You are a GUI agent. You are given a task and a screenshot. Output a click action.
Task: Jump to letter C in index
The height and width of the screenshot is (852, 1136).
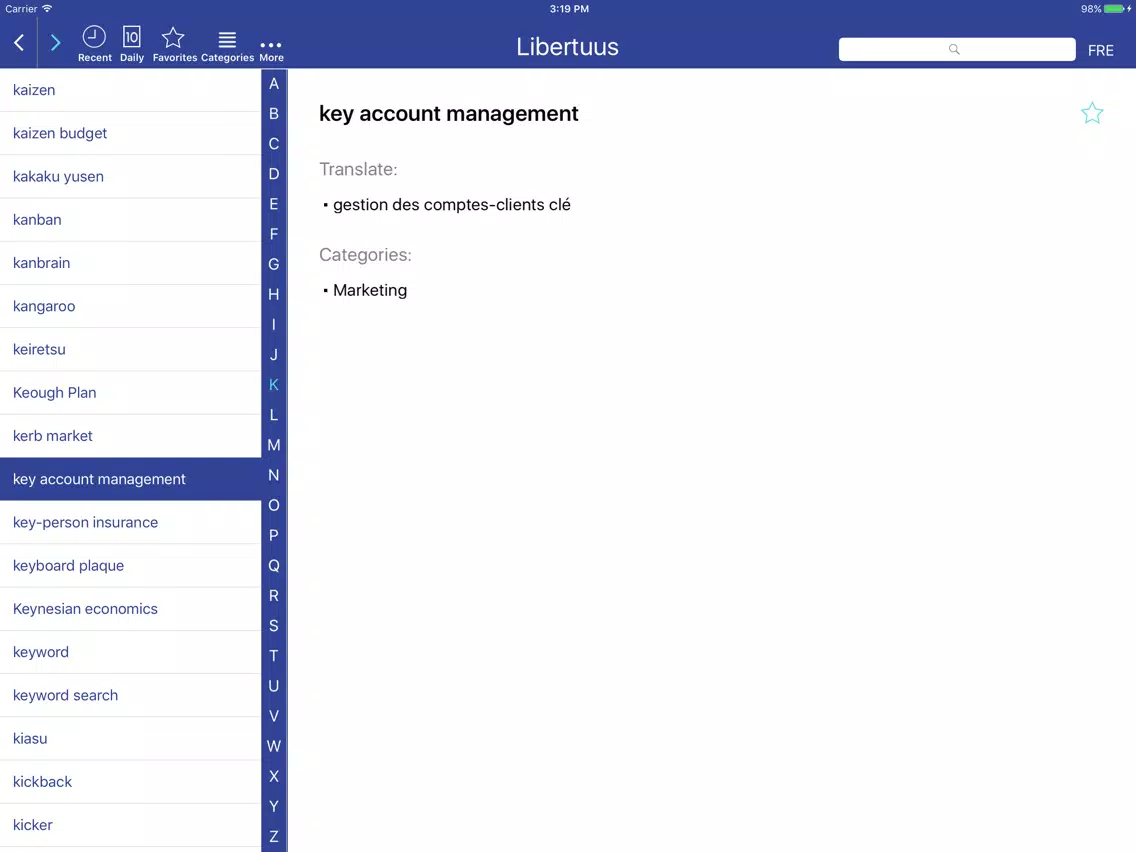pos(274,143)
